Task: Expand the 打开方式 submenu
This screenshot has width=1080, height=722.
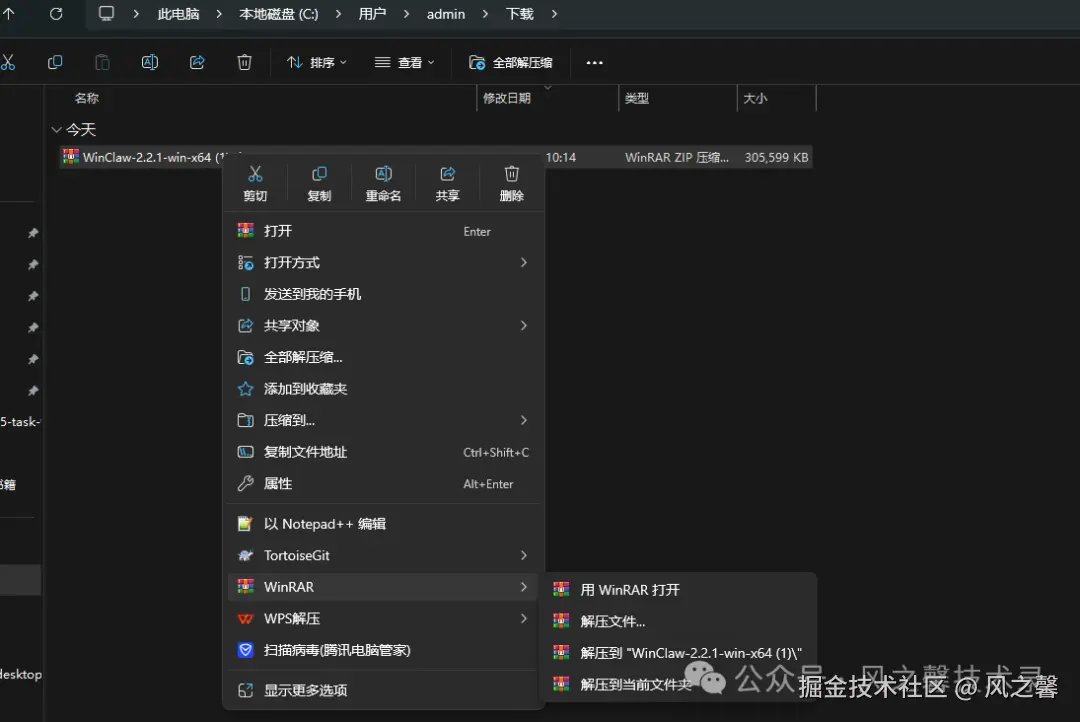Action: pyautogui.click(x=383, y=262)
